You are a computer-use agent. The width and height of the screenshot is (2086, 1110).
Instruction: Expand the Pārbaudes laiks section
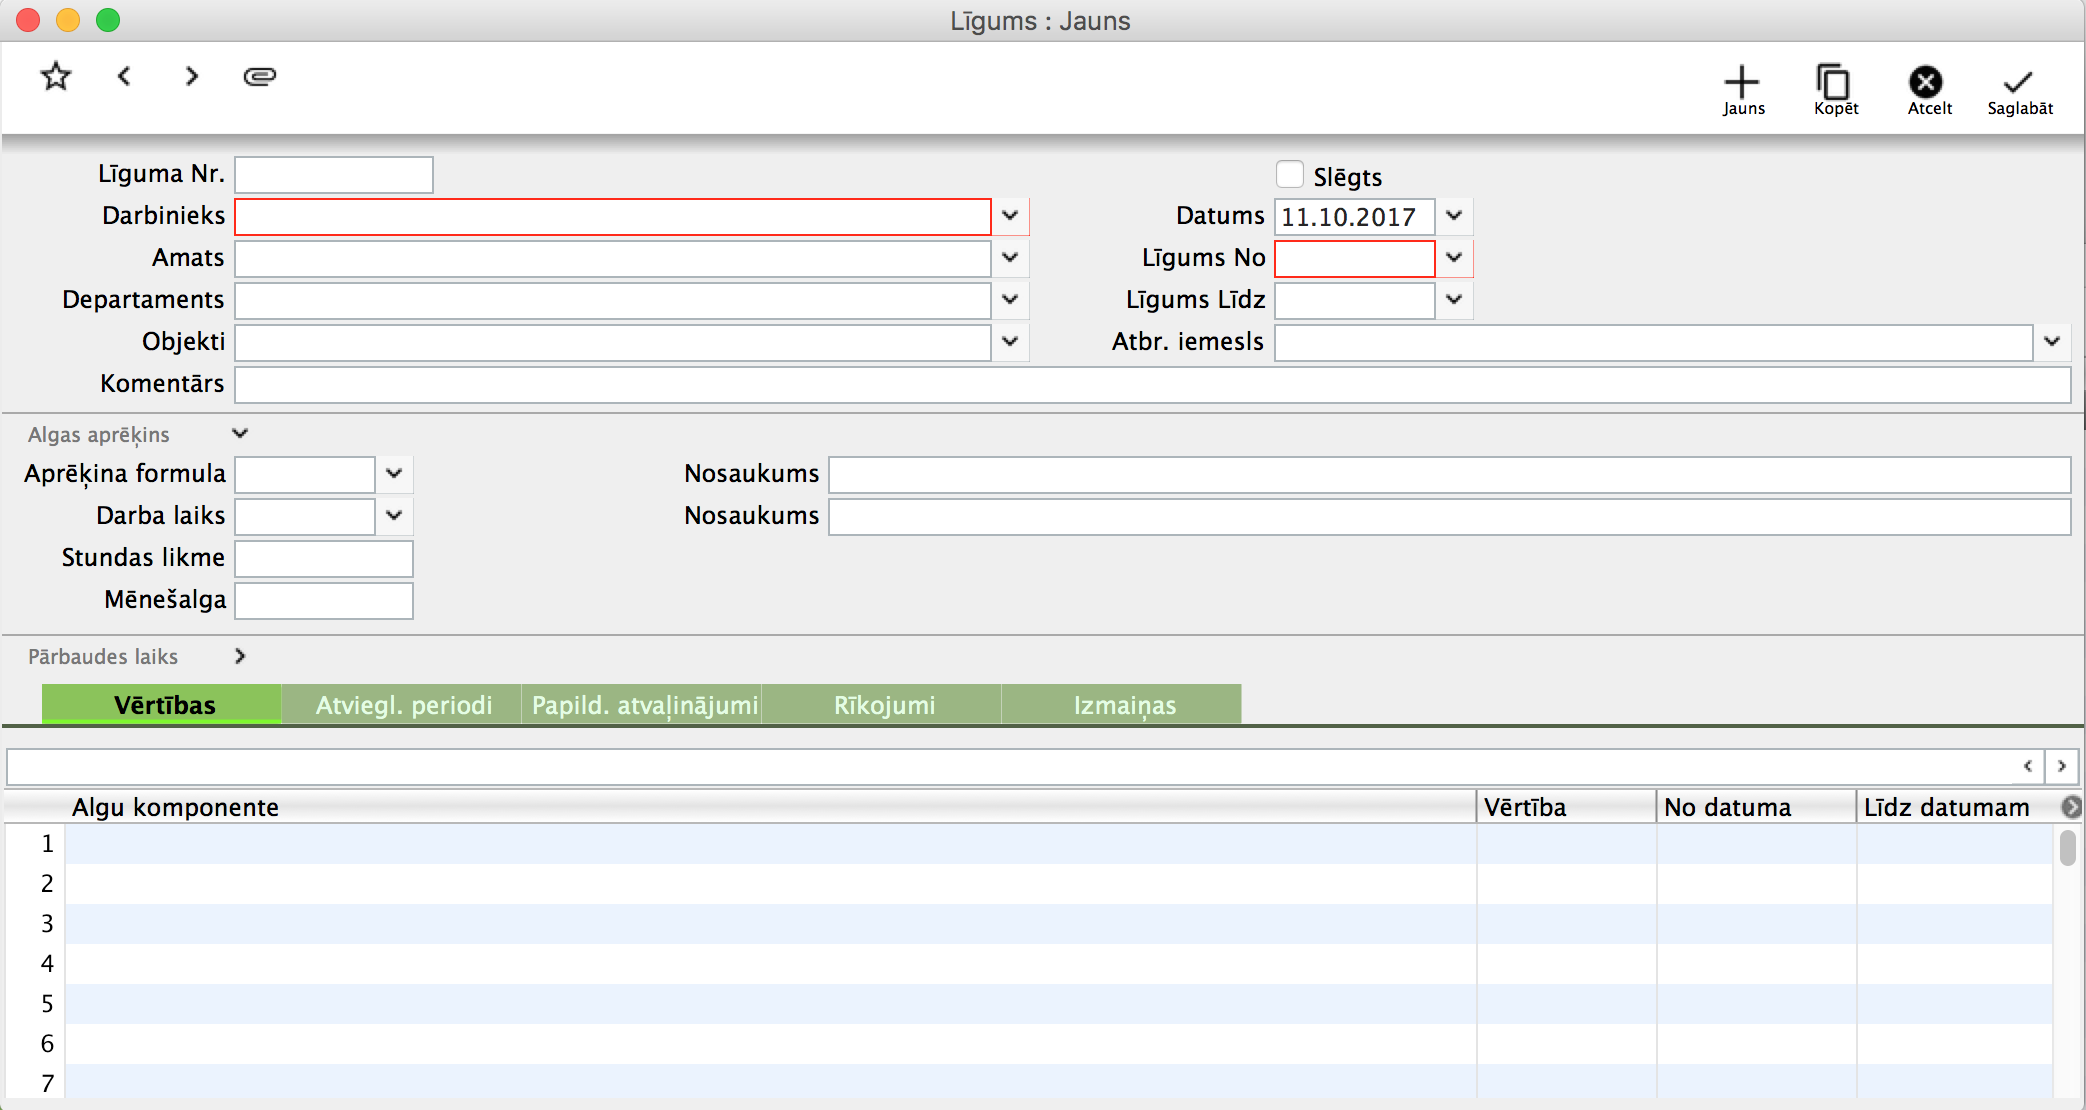[240, 656]
